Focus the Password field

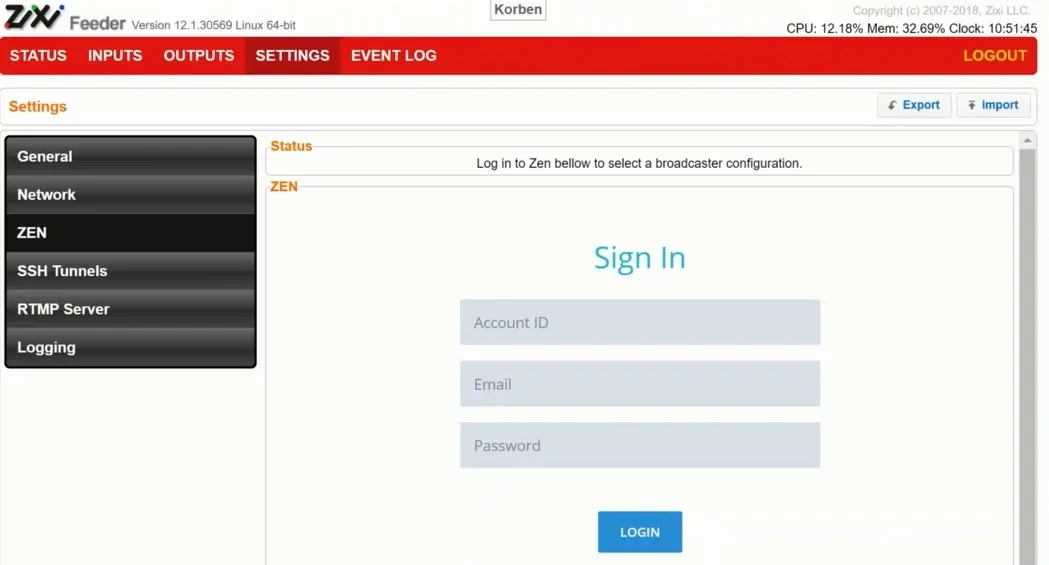(640, 445)
